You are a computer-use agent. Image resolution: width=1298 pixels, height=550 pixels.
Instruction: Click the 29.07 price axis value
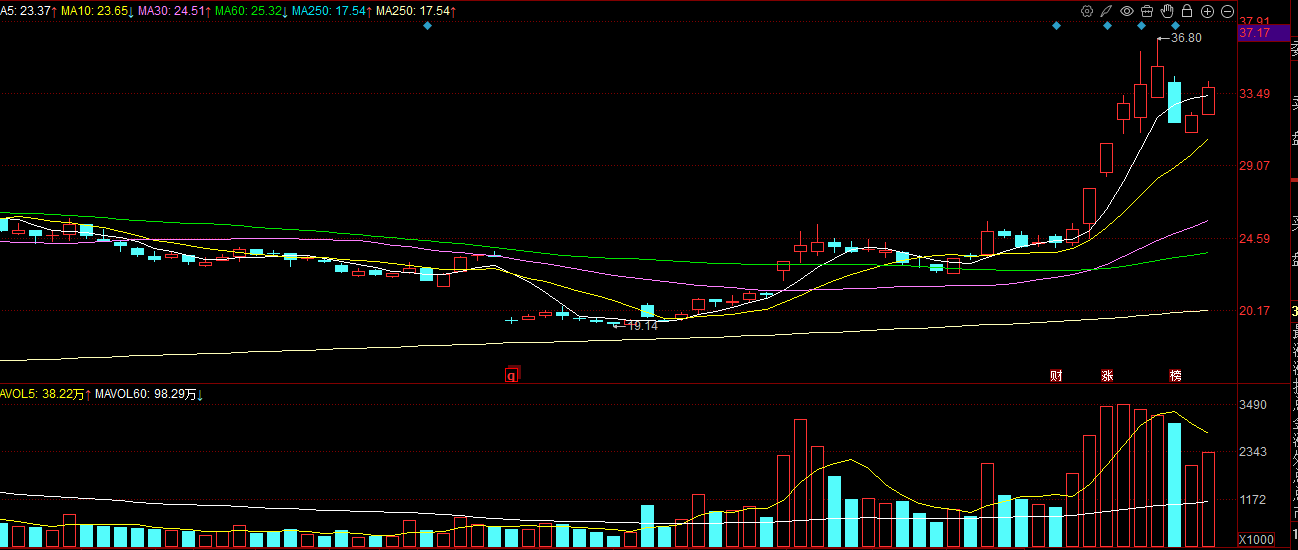(1255, 166)
